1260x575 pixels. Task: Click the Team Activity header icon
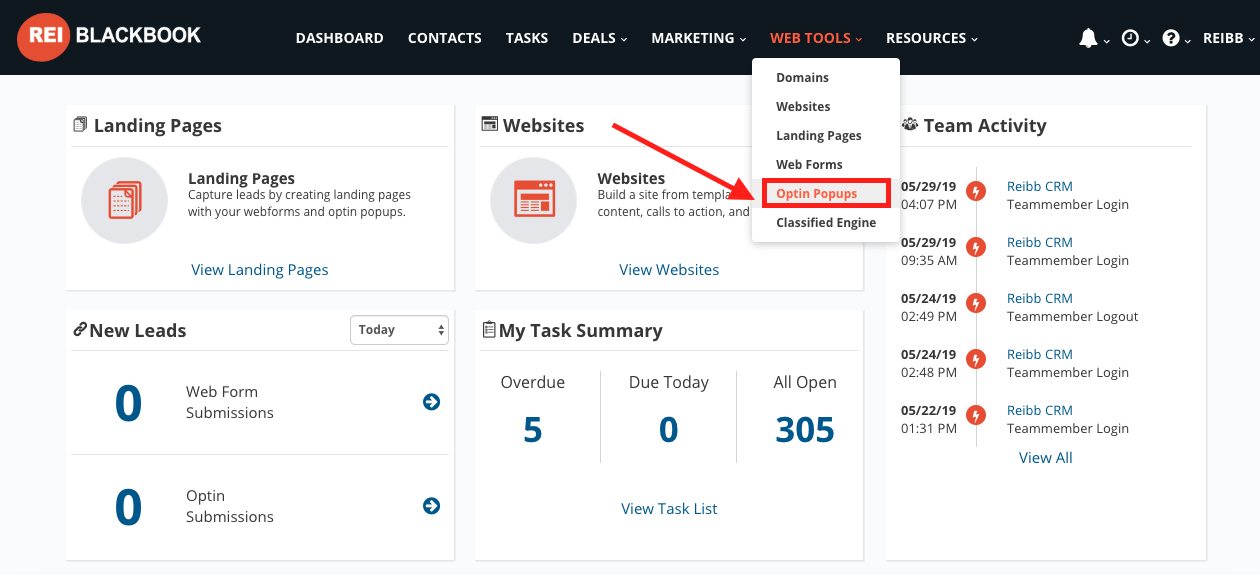tap(910, 125)
